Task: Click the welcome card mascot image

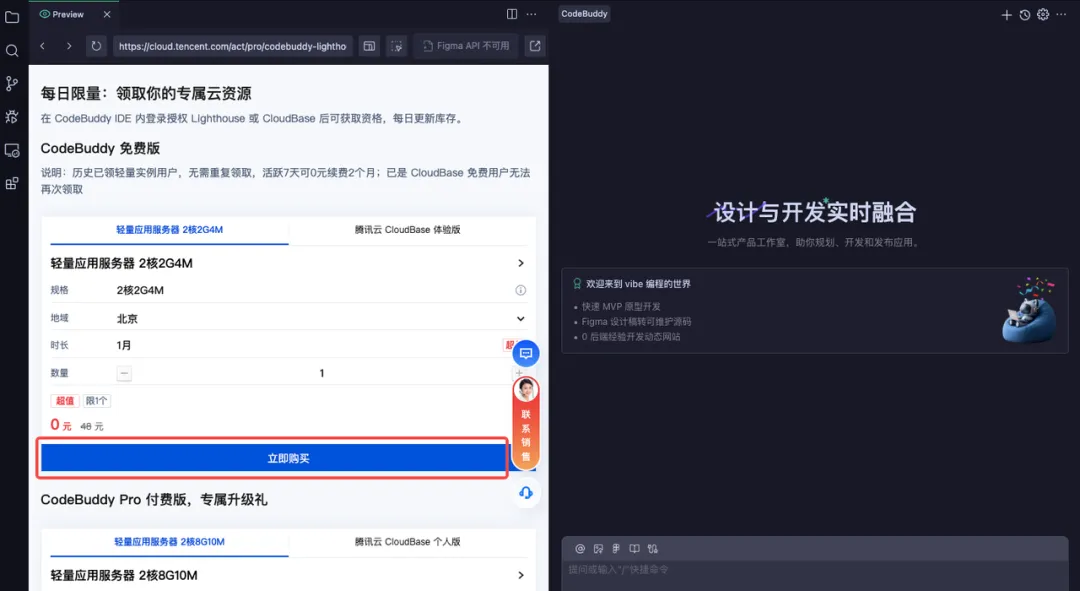Action: [1029, 310]
